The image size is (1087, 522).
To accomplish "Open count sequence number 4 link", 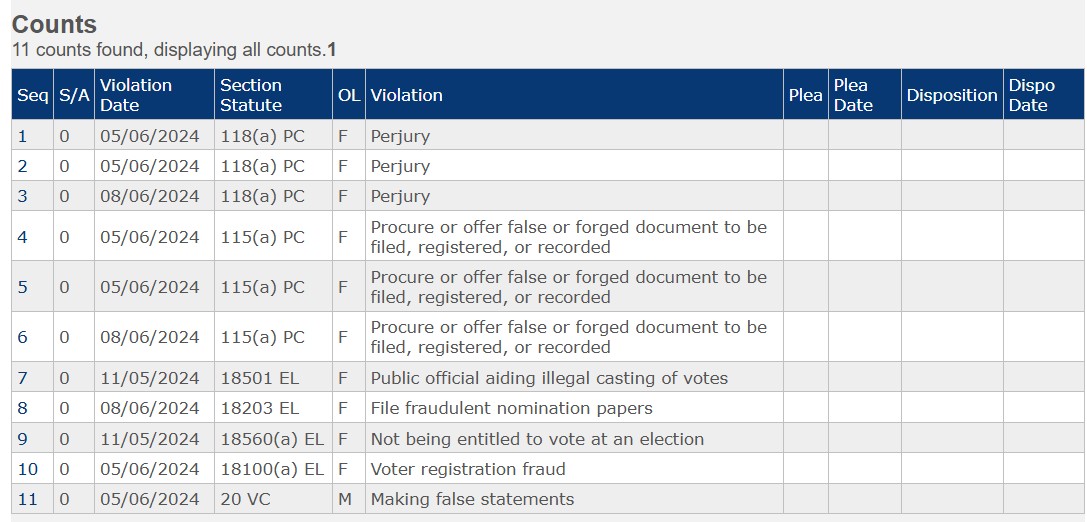I will pos(23,237).
